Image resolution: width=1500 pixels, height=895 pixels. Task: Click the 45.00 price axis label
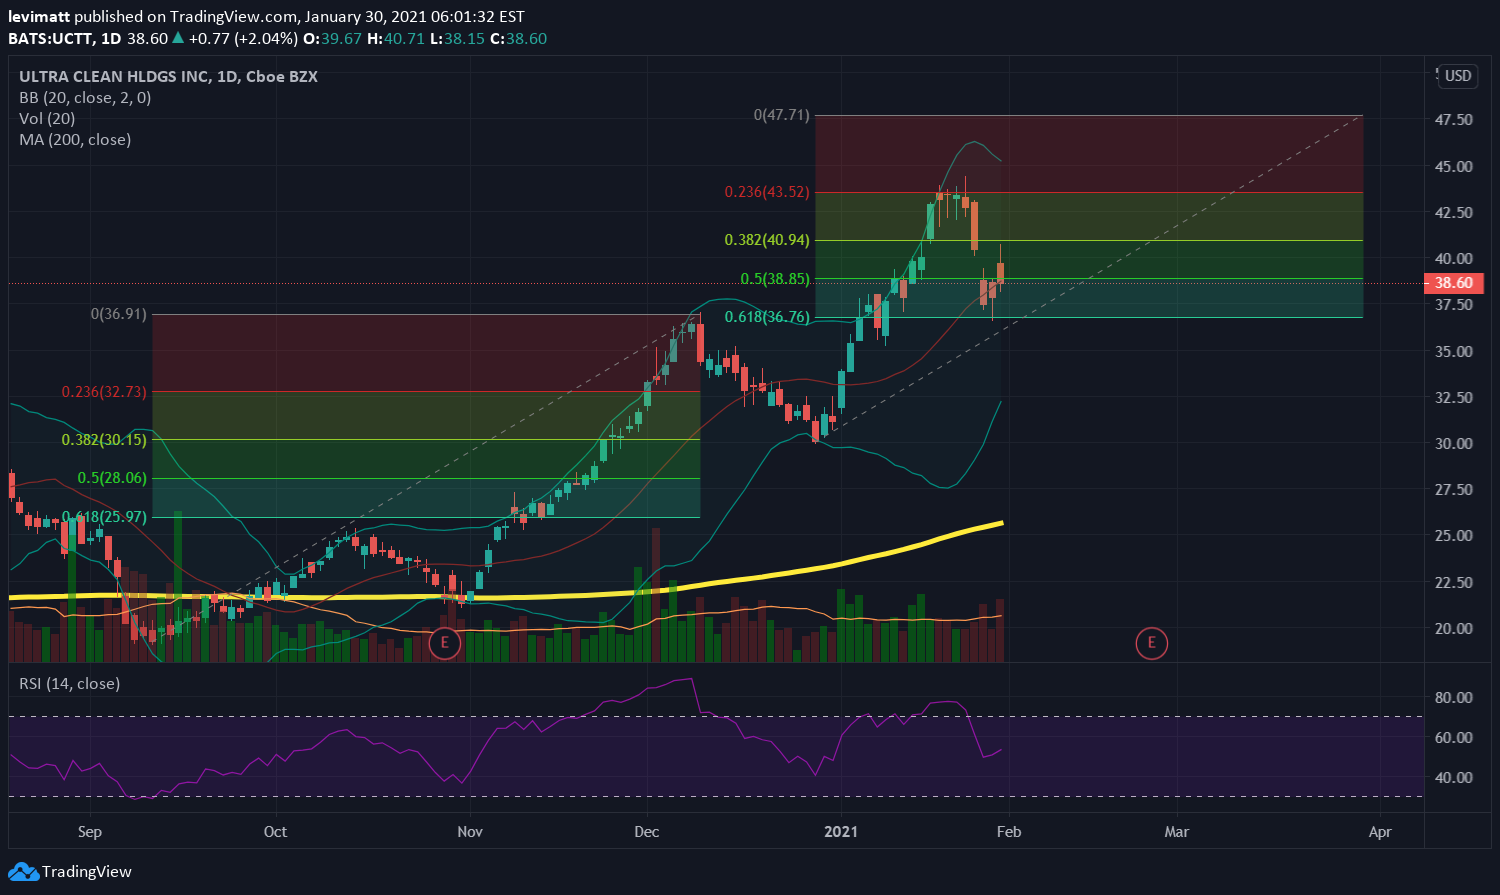click(x=1453, y=166)
